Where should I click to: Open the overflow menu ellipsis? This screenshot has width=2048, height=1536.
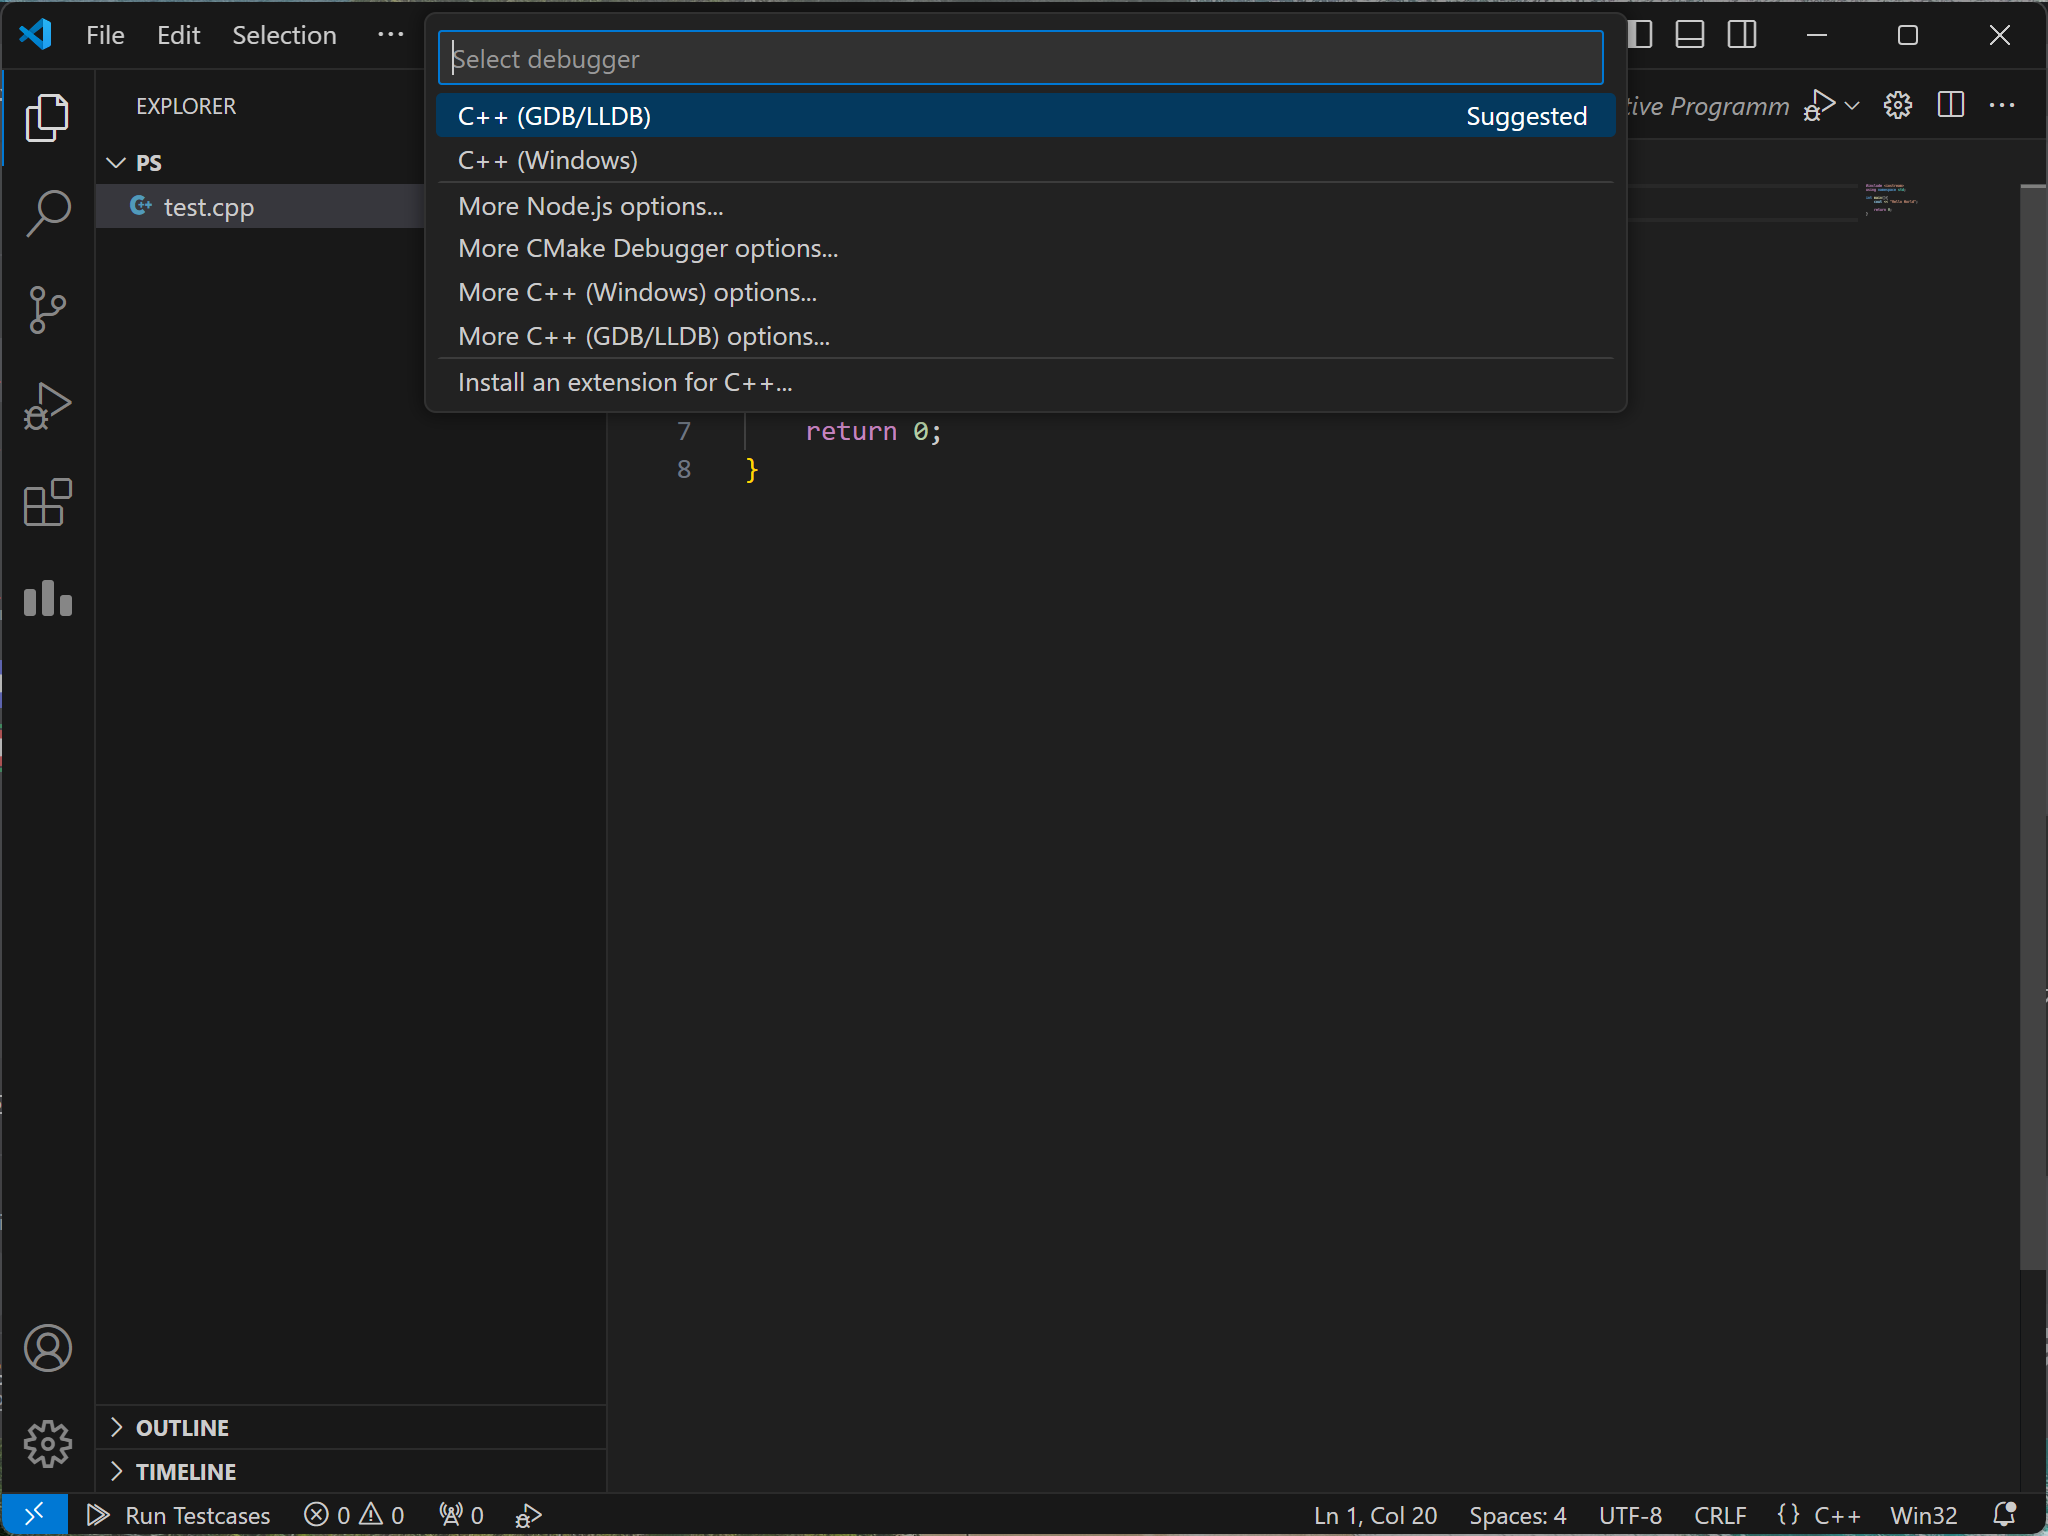click(x=390, y=35)
